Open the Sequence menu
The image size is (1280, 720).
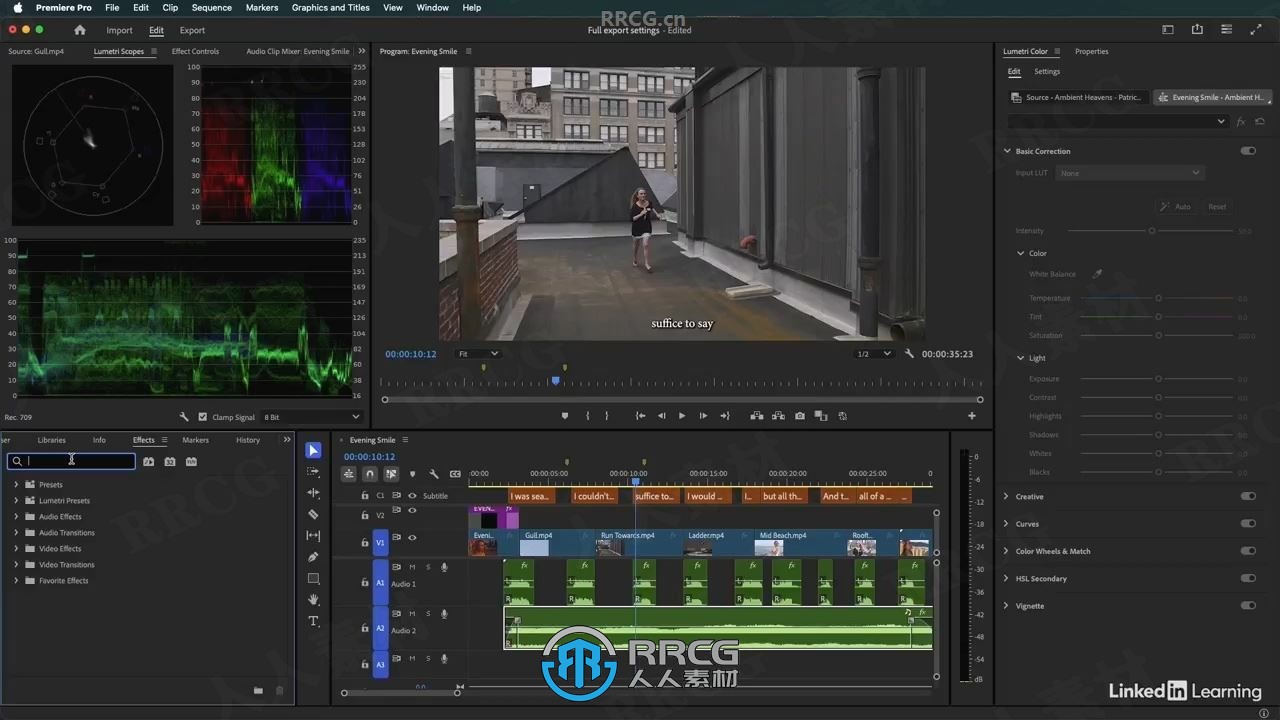coord(211,7)
